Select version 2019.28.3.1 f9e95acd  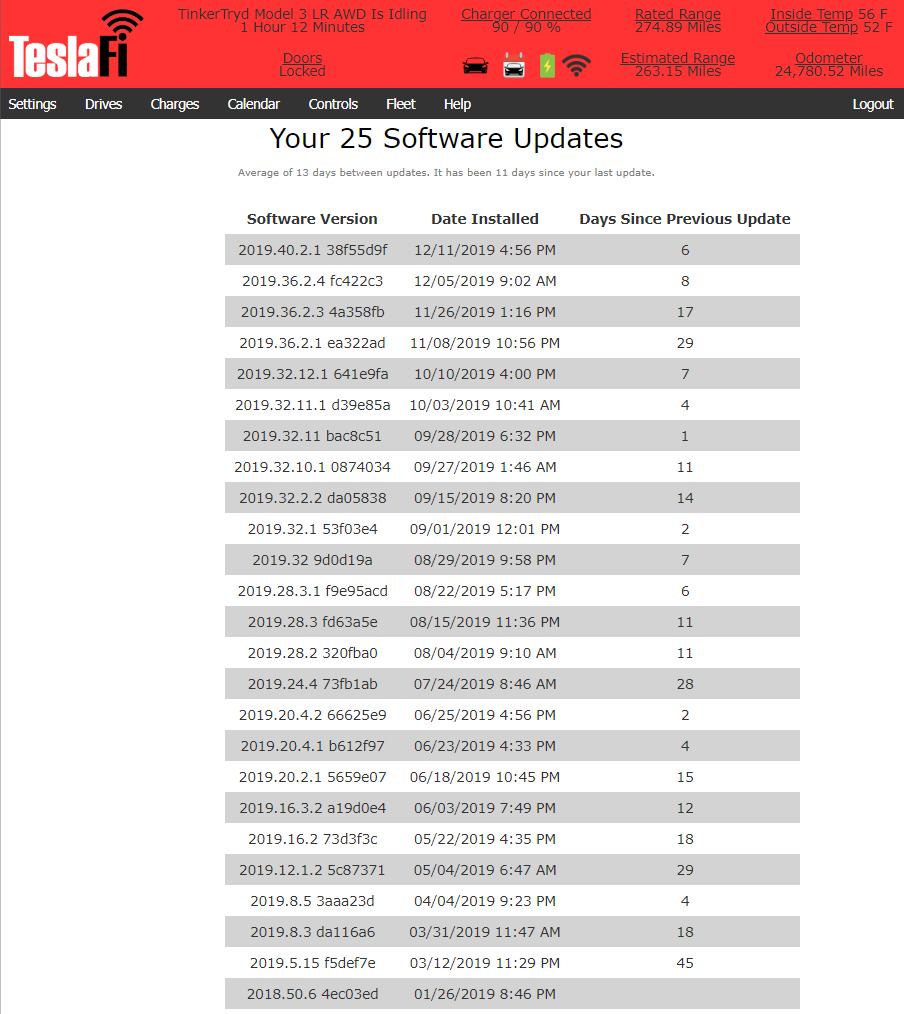click(x=312, y=592)
